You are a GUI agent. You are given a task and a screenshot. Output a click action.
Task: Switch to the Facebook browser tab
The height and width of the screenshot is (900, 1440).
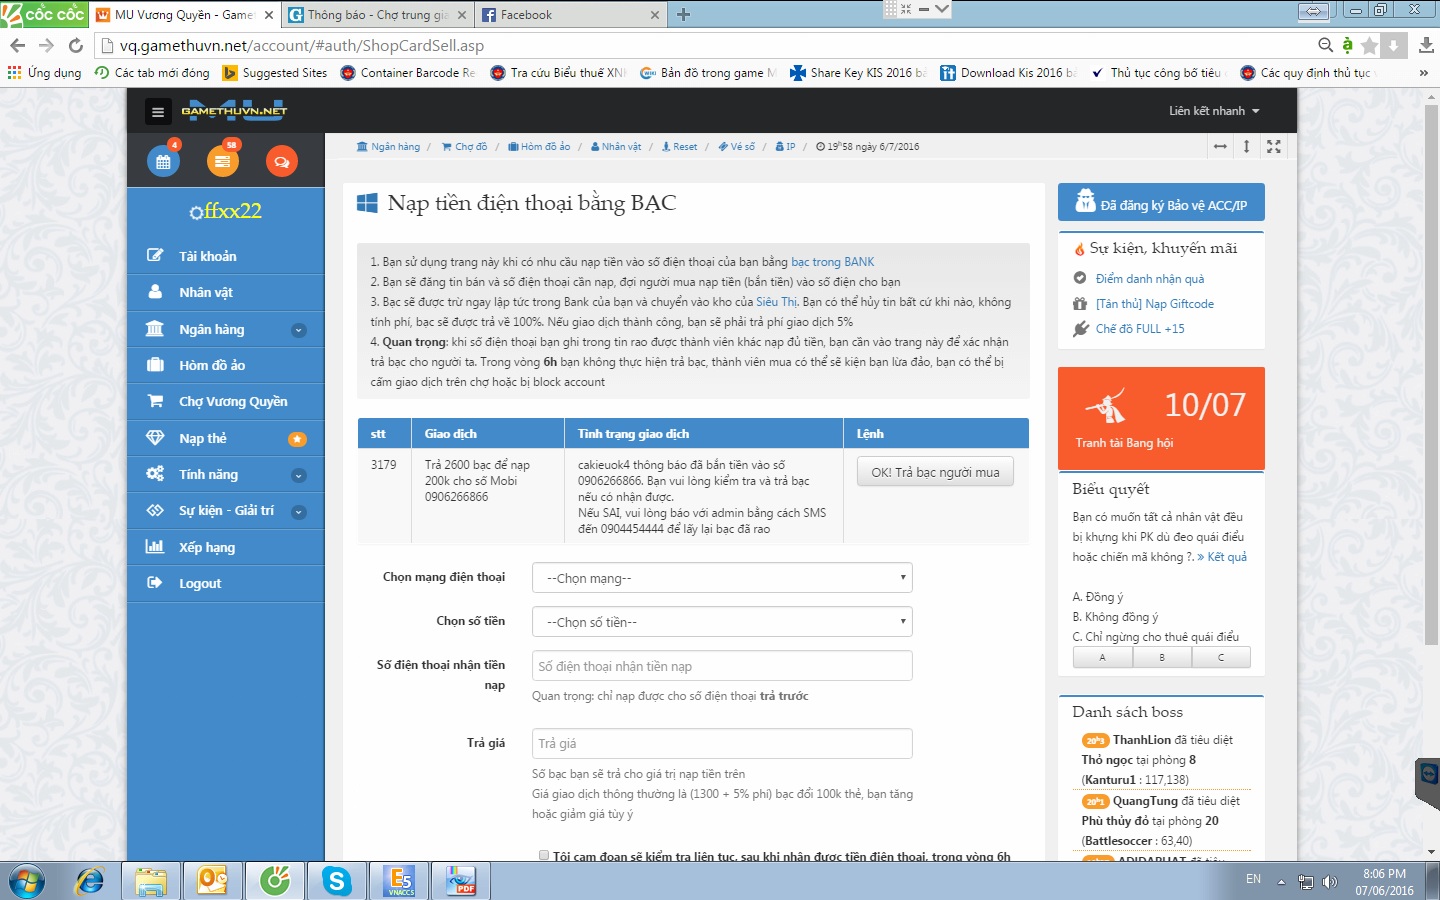(x=567, y=15)
